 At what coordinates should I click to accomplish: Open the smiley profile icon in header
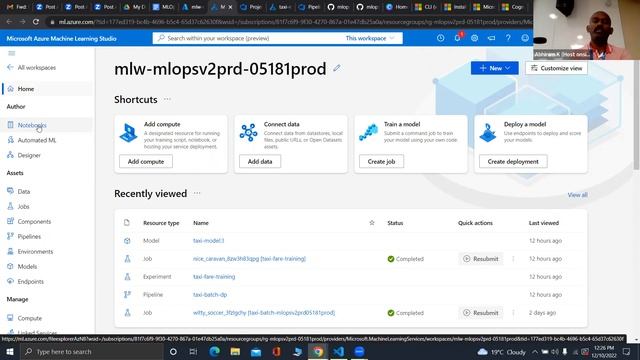click(x=525, y=38)
